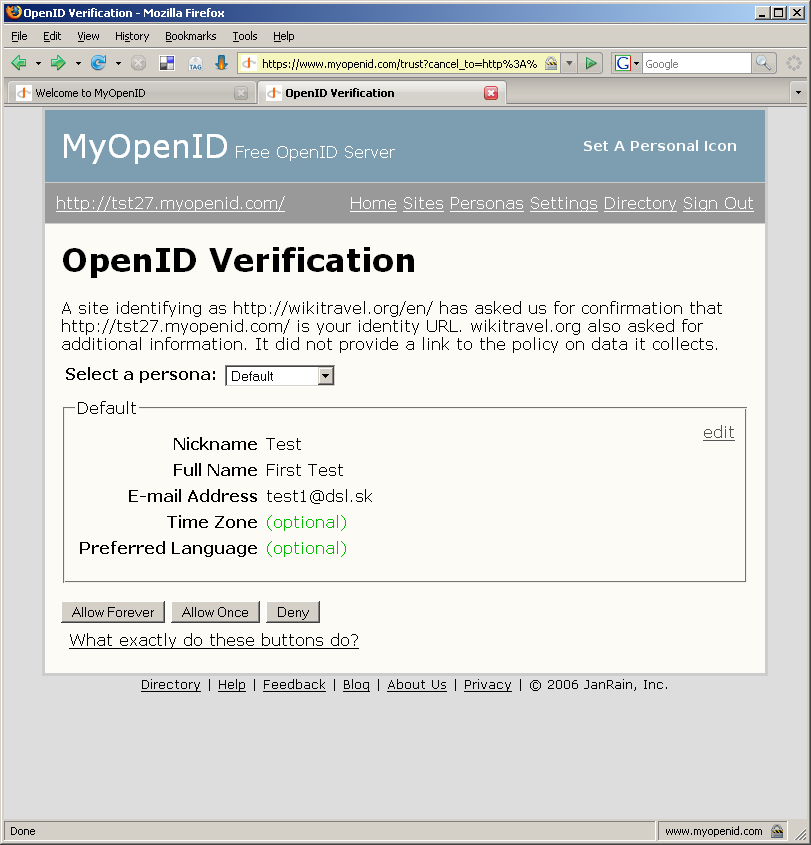Open the Bookmarks menu
This screenshot has width=811, height=845.
tap(191, 36)
